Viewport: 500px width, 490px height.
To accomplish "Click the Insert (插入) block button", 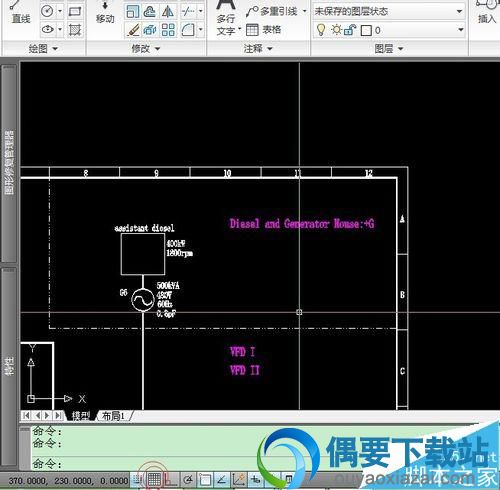I will point(487,13).
